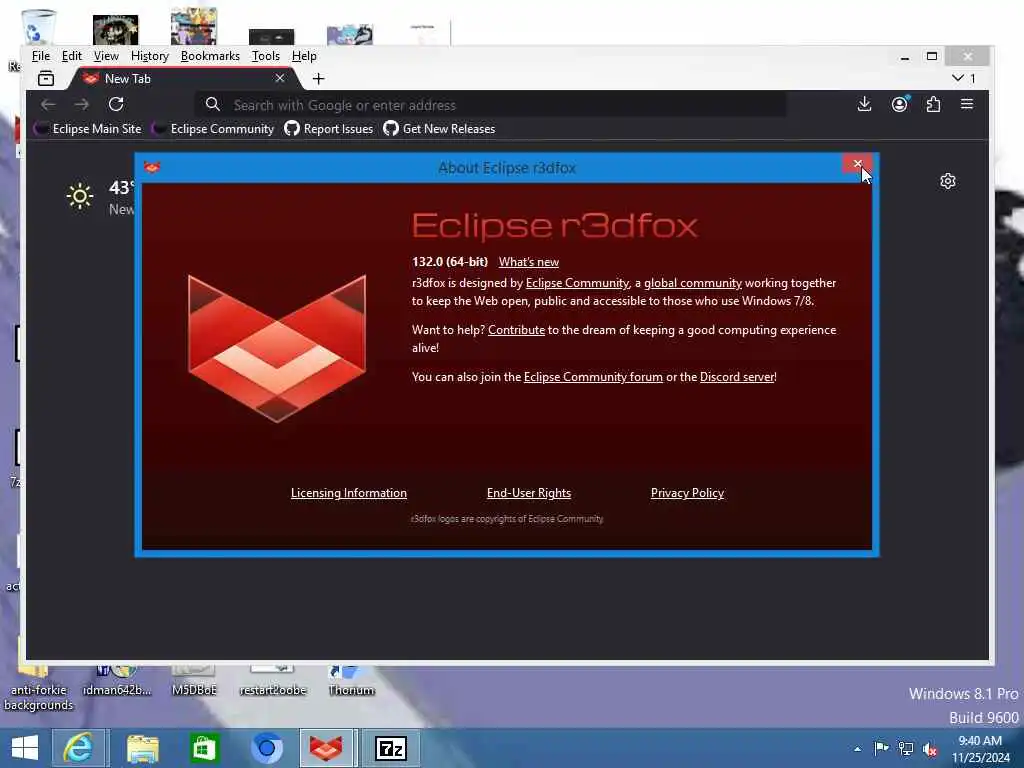This screenshot has height=768, width=1024.
Task: Launch Internet Explorer from taskbar
Action: point(78,748)
